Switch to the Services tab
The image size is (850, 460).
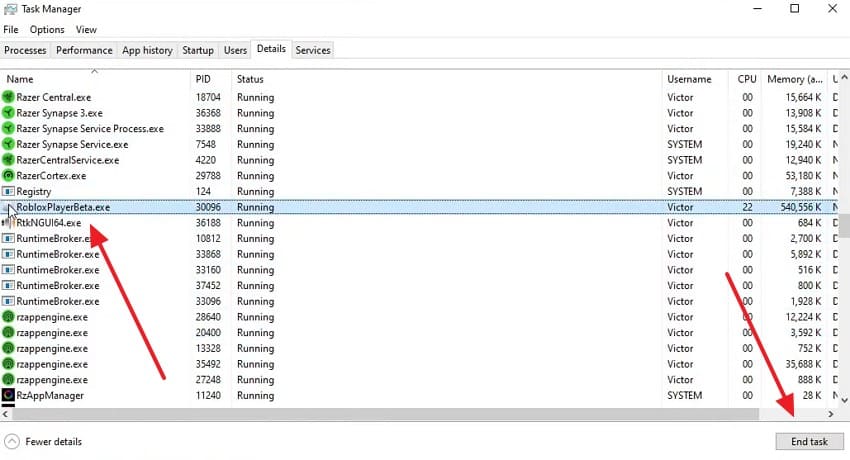click(313, 50)
